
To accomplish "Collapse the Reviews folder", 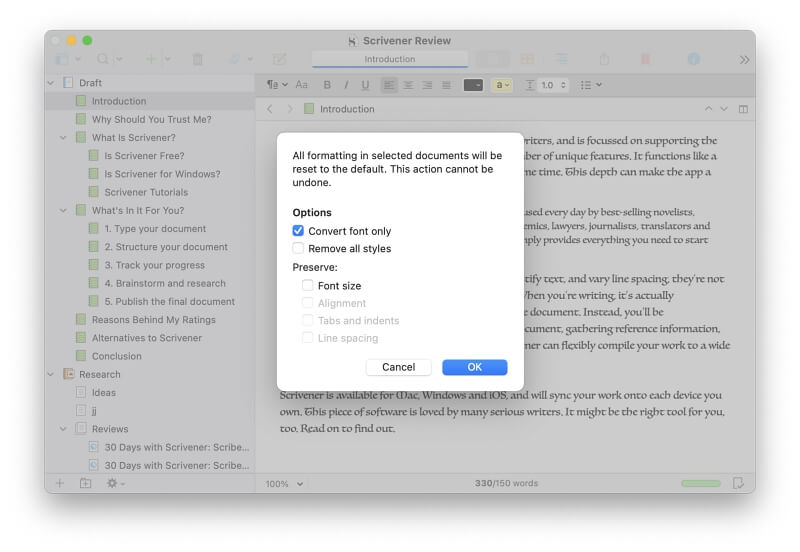I will (x=63, y=429).
